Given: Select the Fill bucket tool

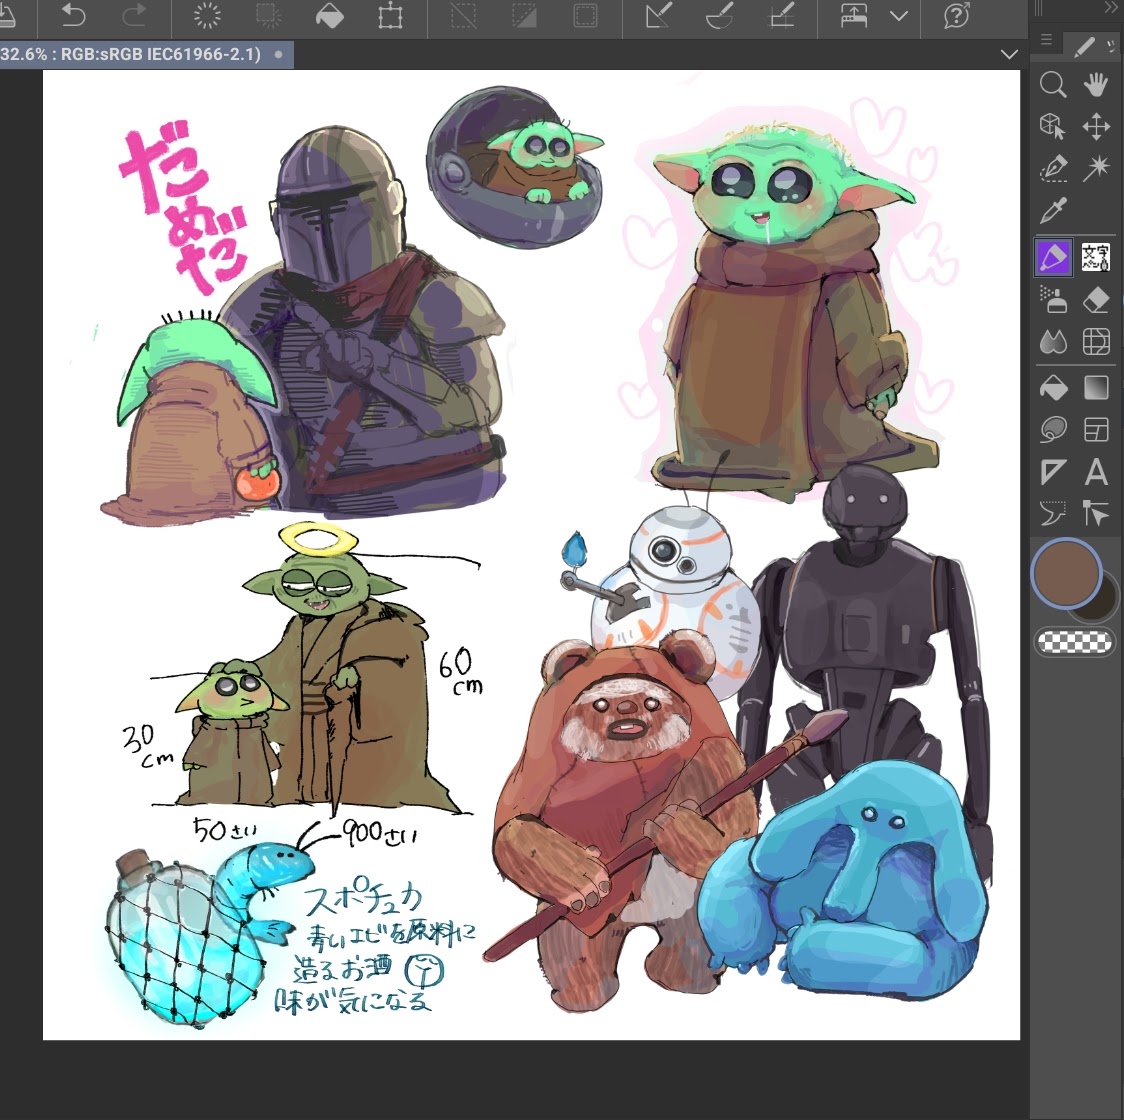Looking at the screenshot, I should tap(1053, 387).
